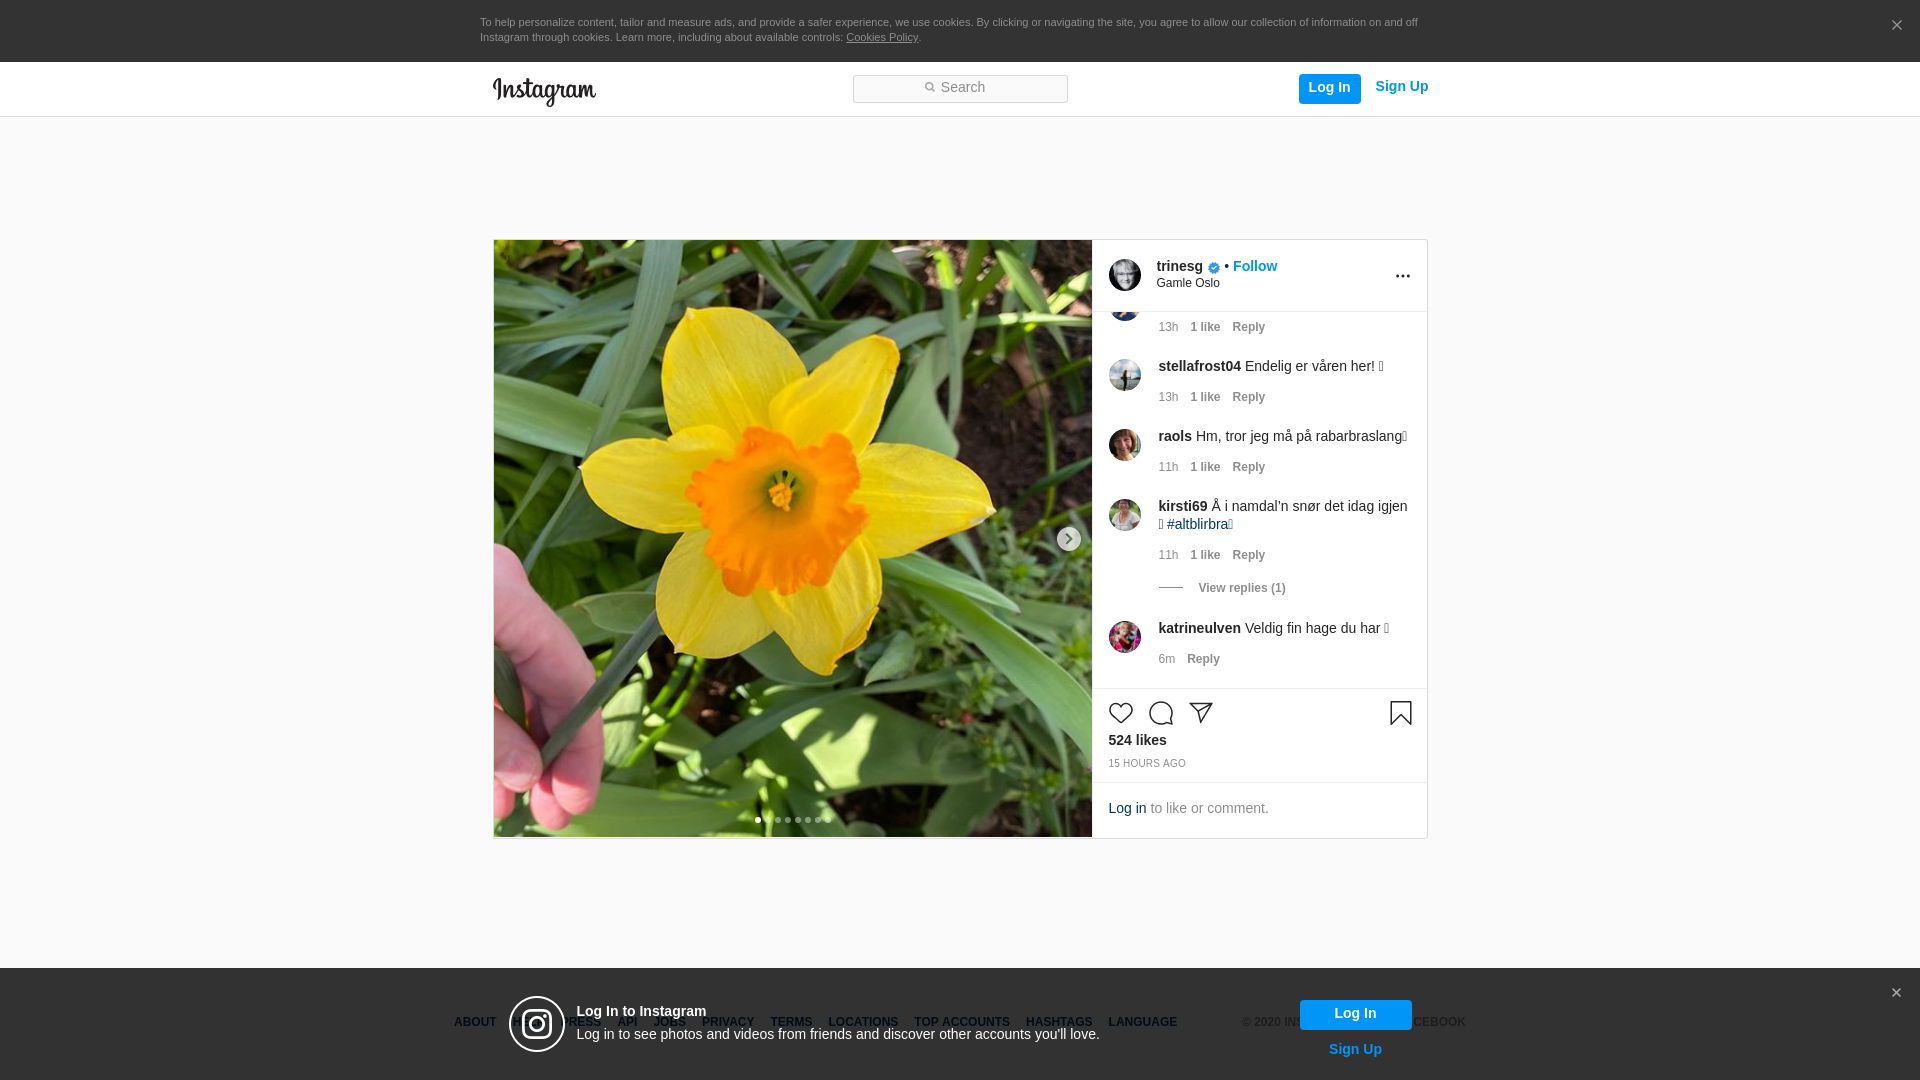Click Log in to like or comment

(1127, 808)
